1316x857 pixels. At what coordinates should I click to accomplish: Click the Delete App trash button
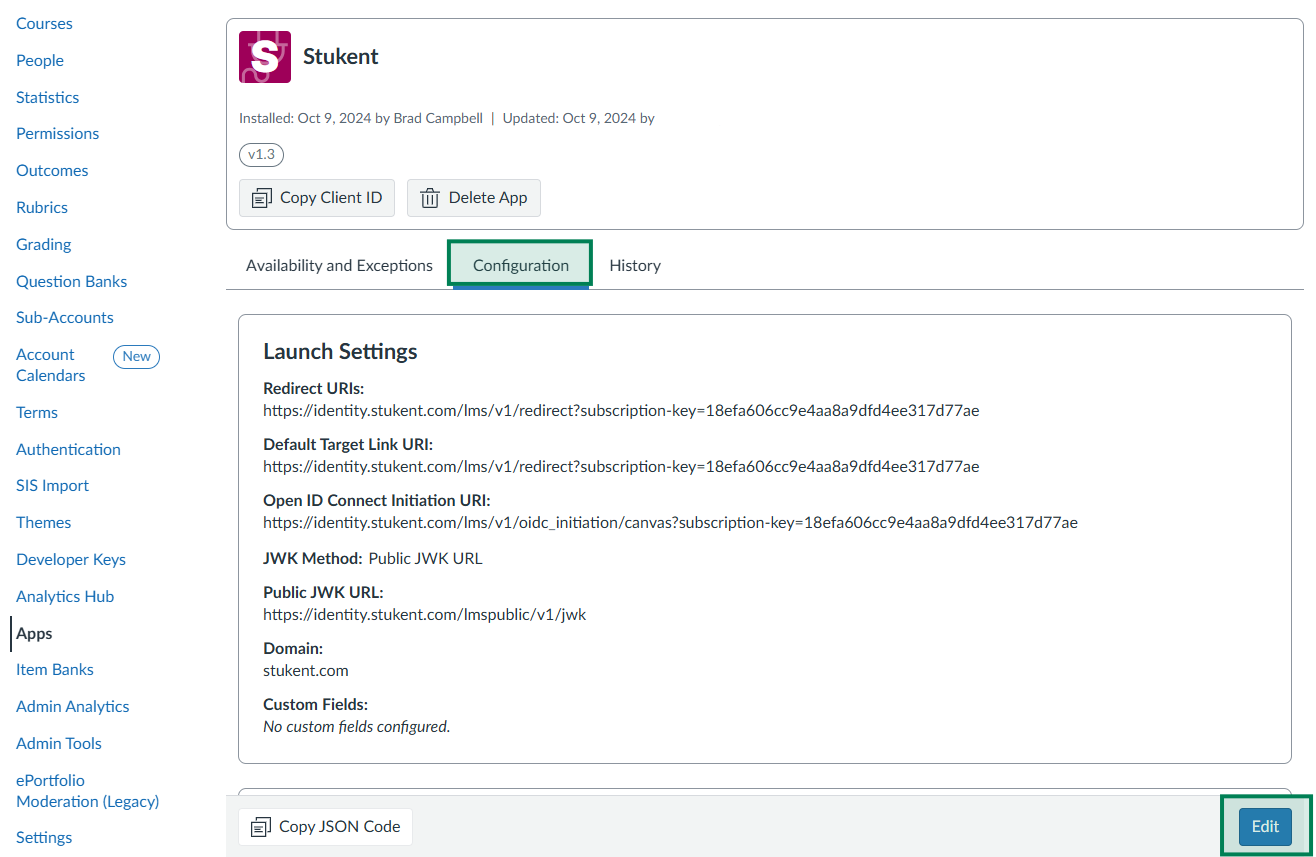(x=474, y=198)
